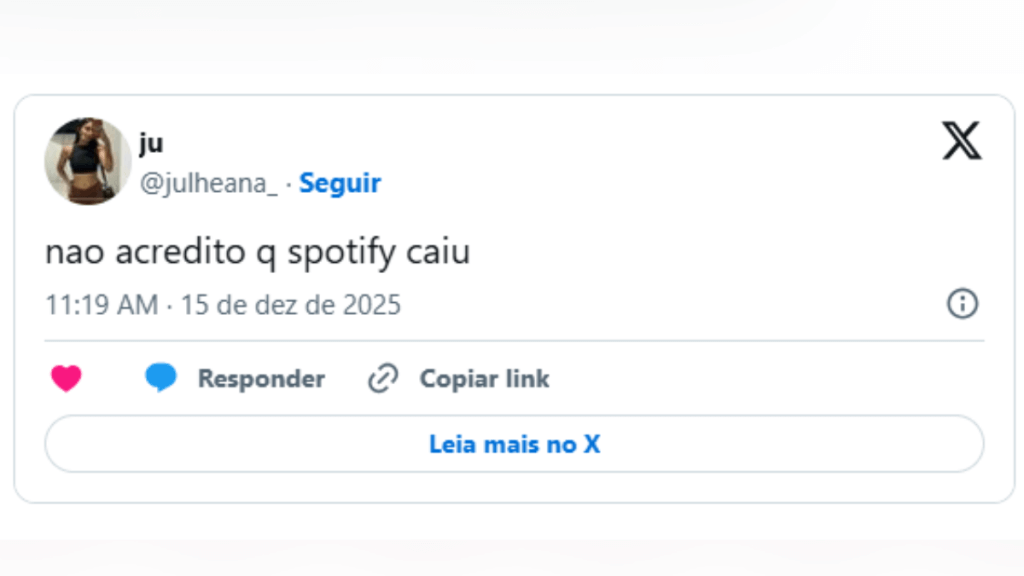Click the year "2025" in the timestamp

(x=371, y=305)
